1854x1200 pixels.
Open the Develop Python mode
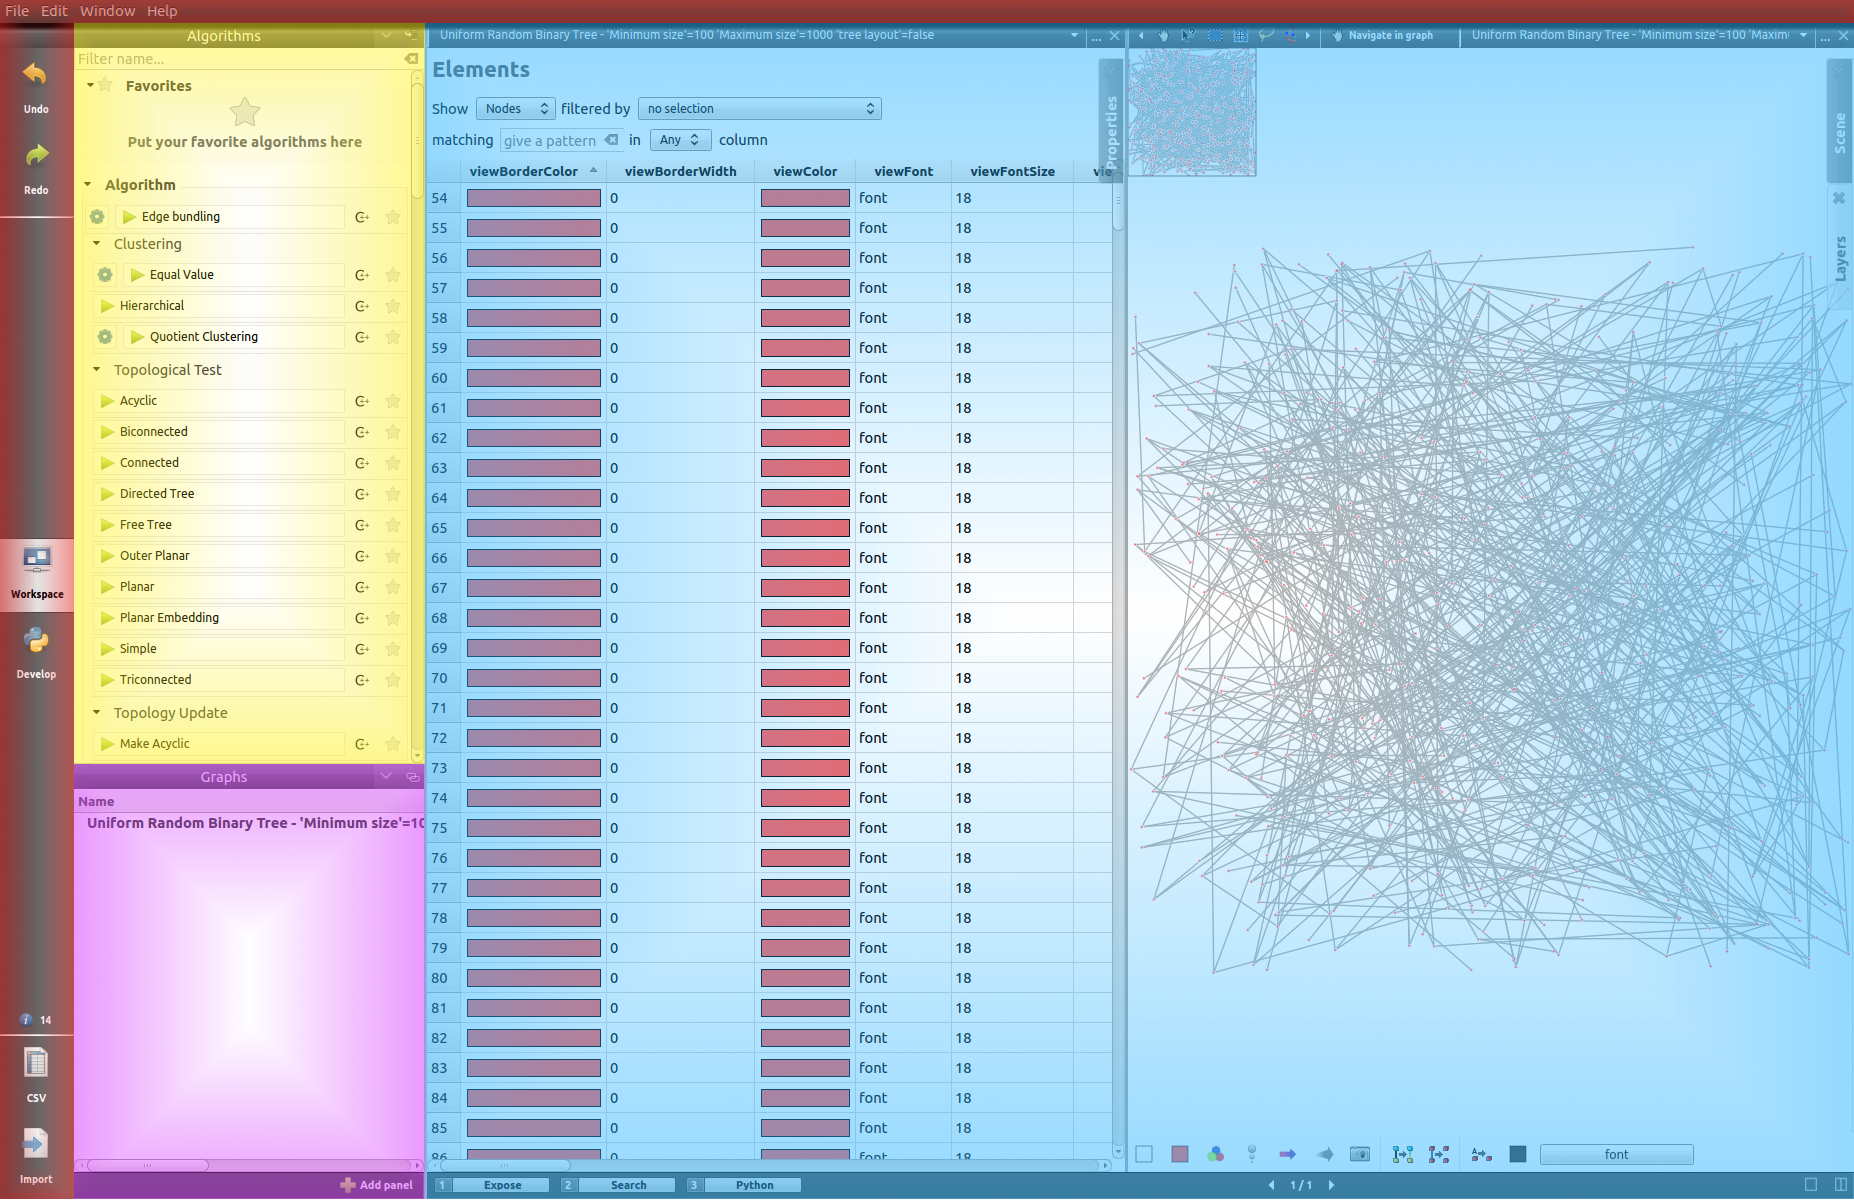click(36, 652)
